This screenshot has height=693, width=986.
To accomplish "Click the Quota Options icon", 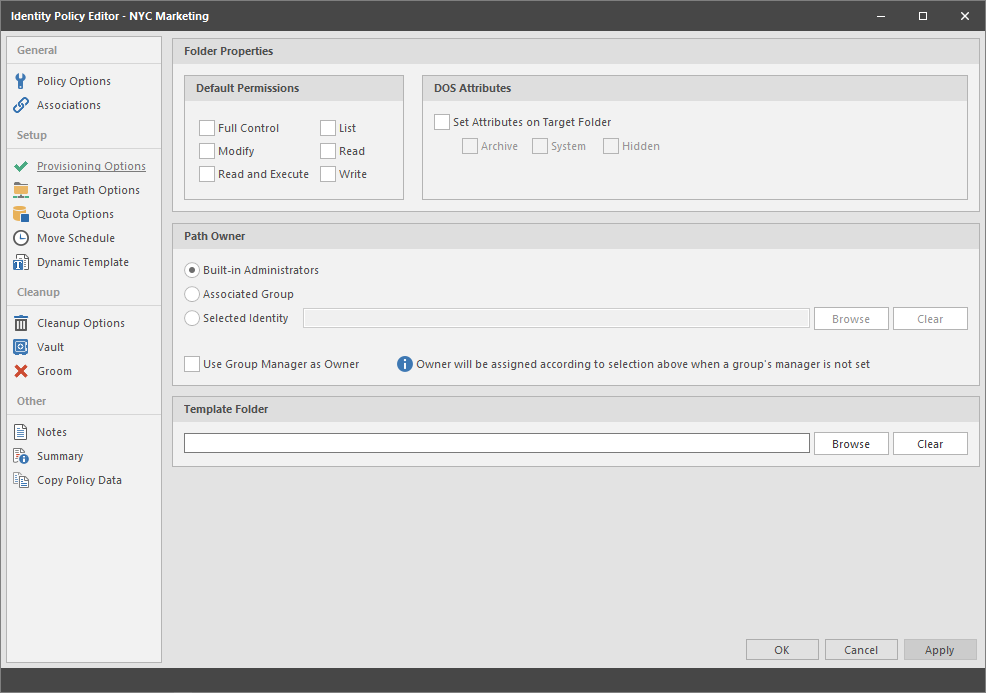I will pos(21,214).
